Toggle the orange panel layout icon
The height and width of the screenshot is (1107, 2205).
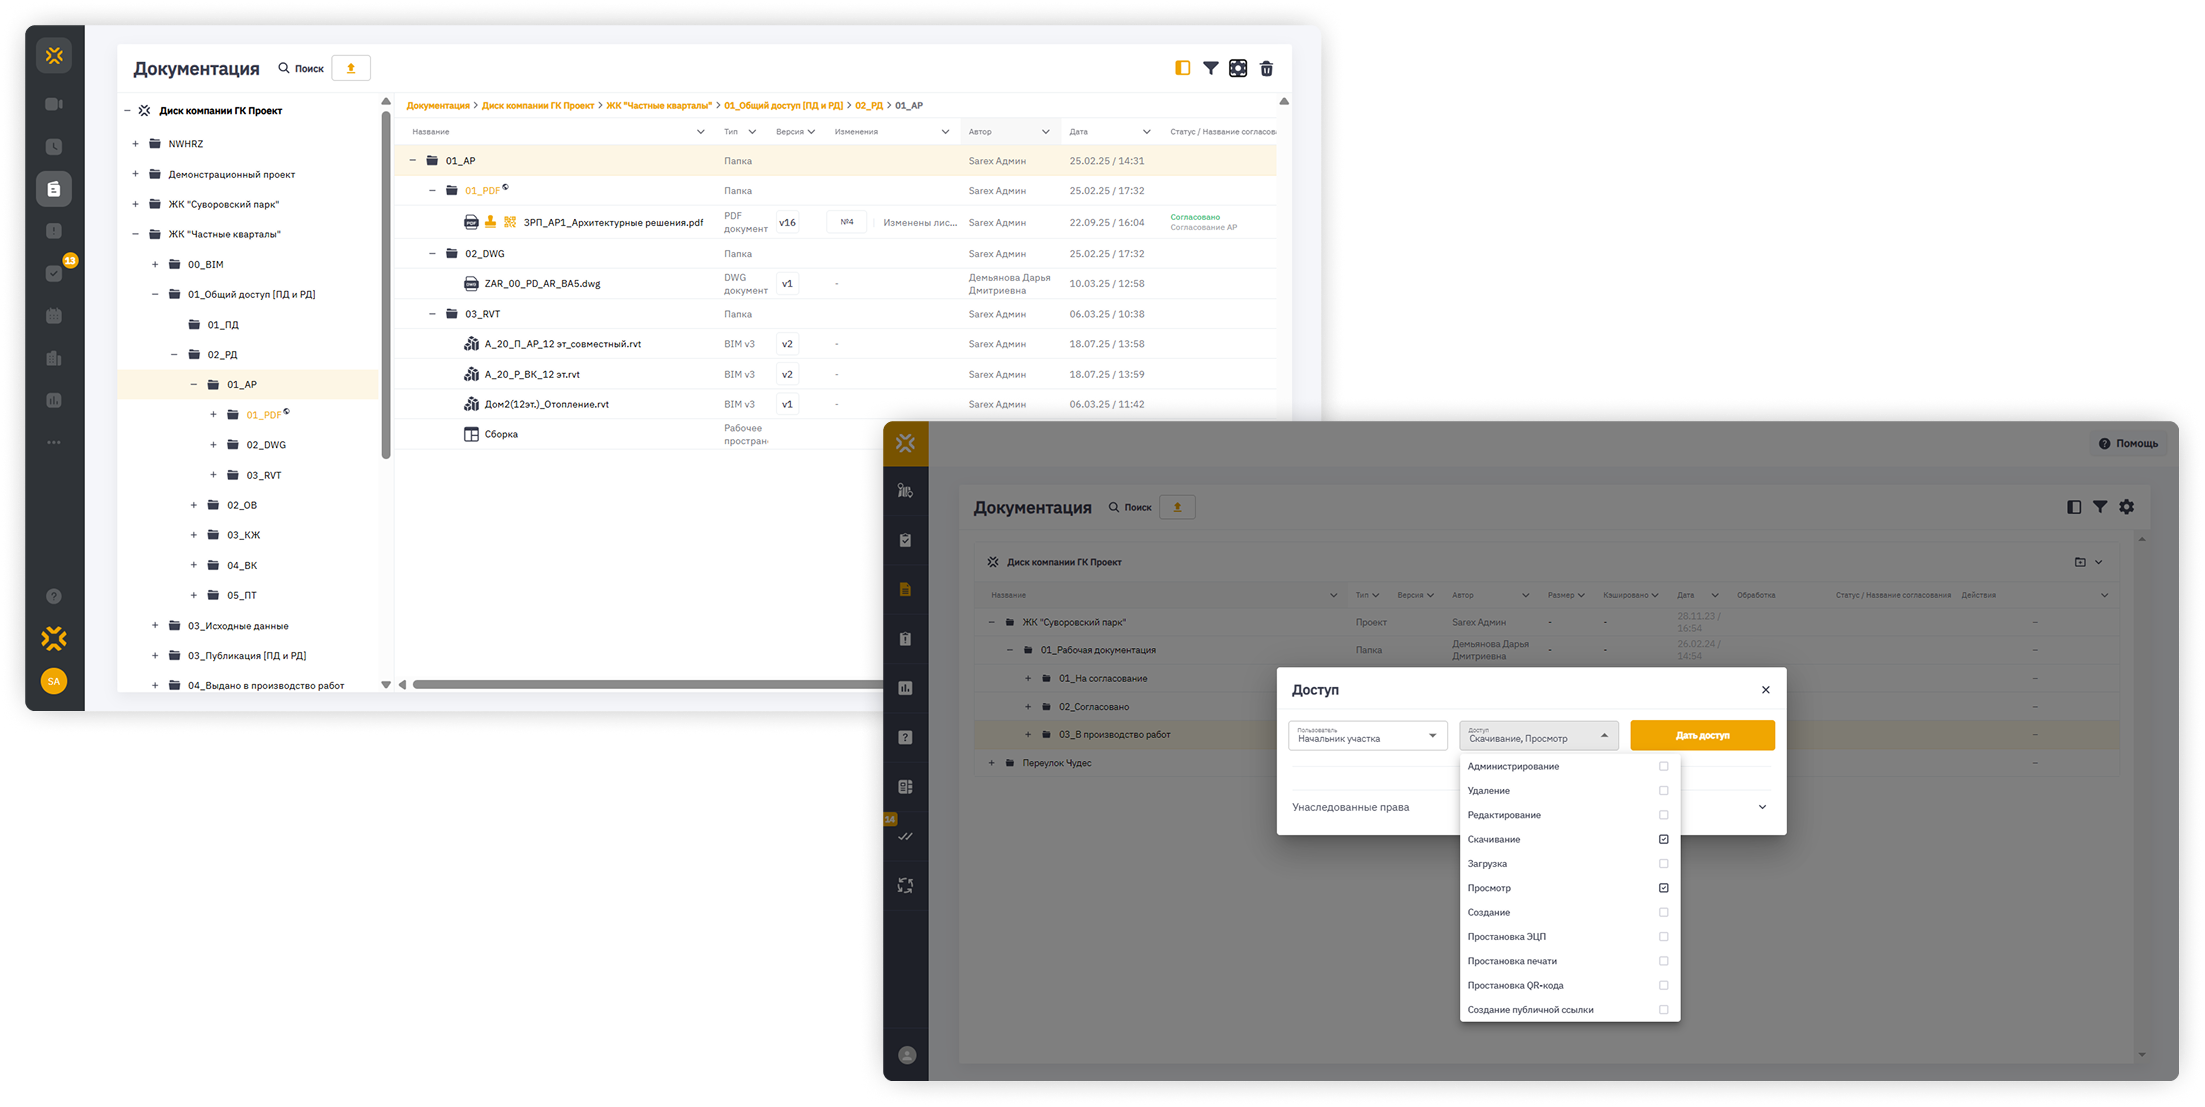1182,69
